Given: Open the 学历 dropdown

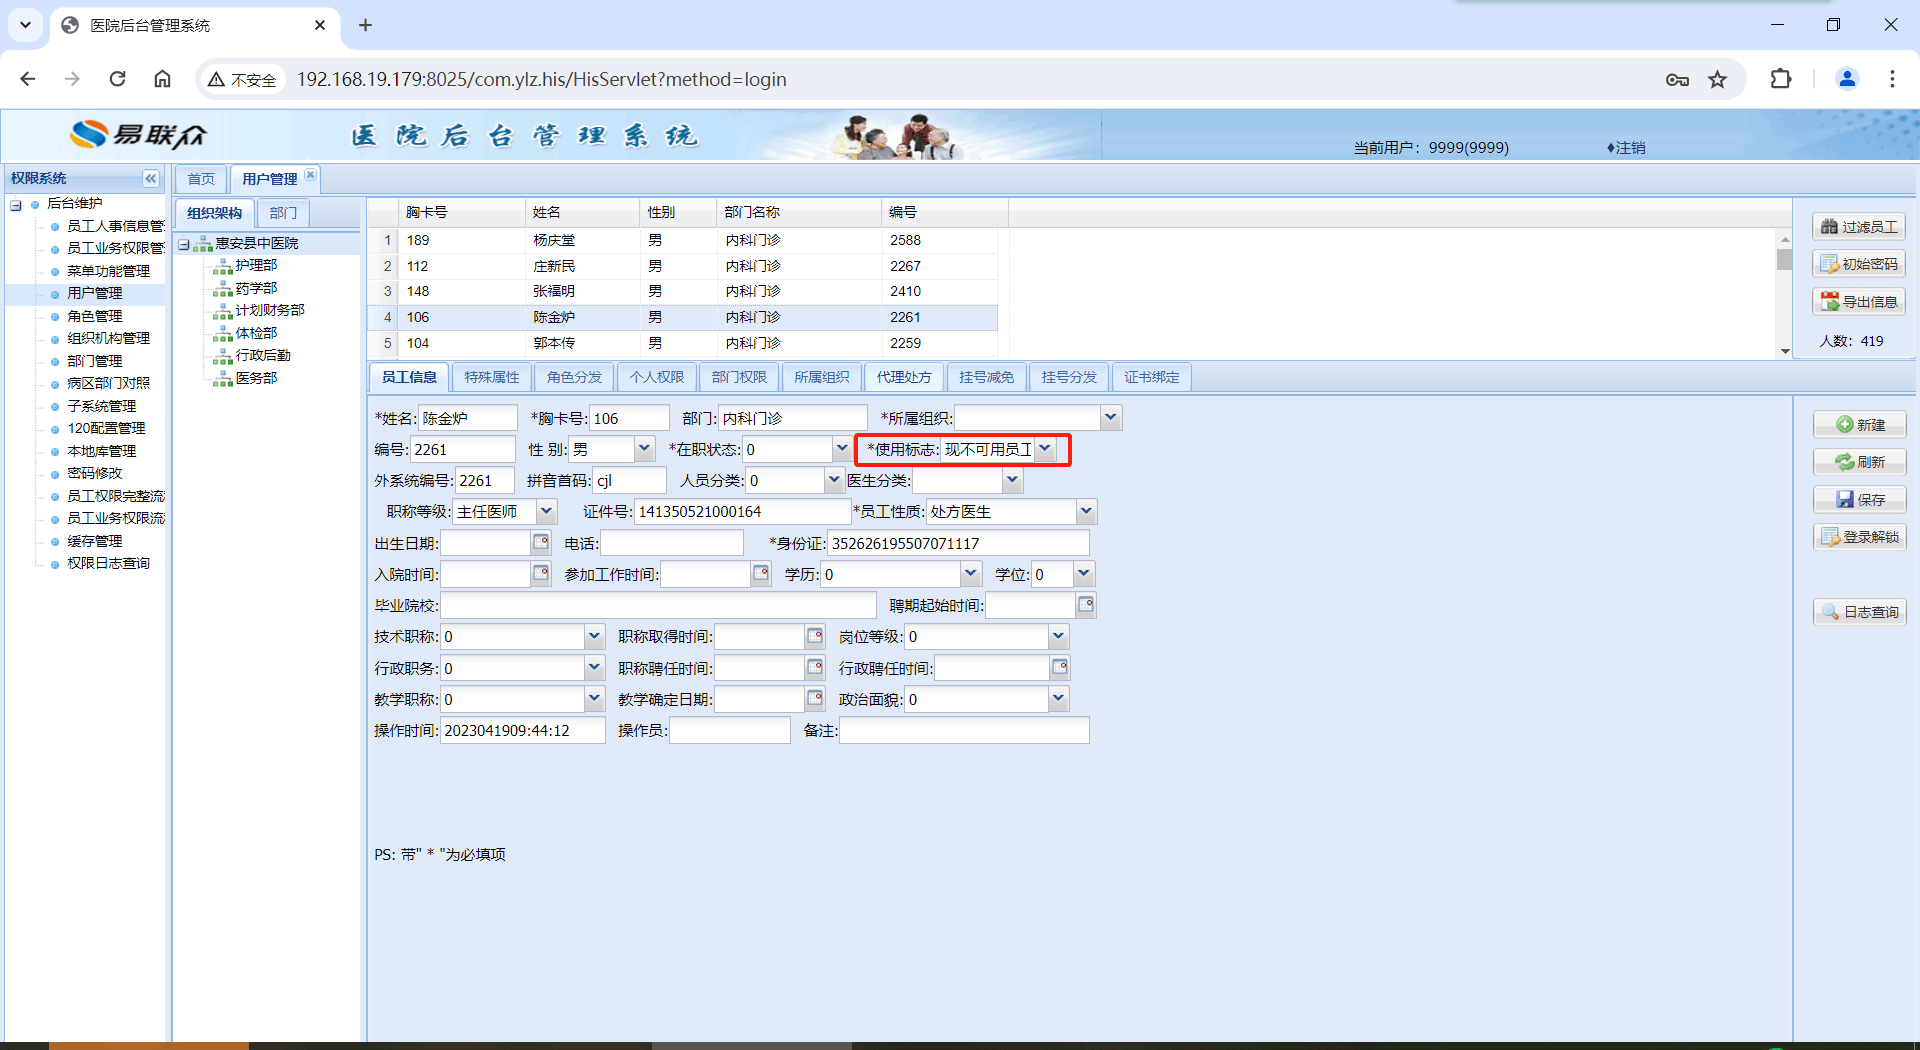Looking at the screenshot, I should click(970, 574).
